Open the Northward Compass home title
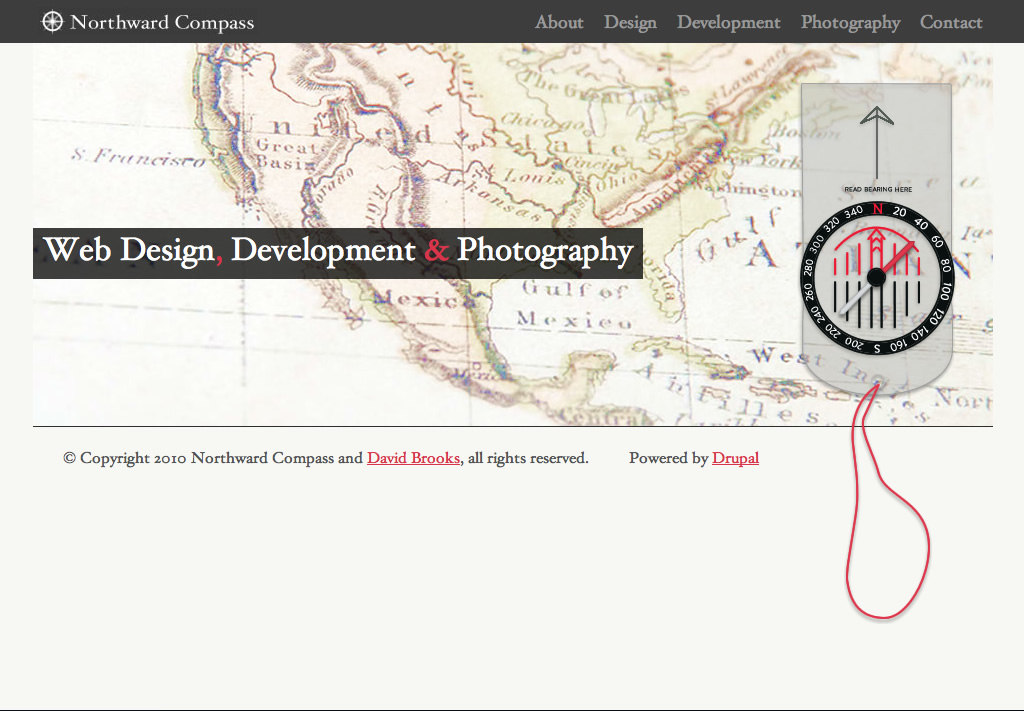 [162, 22]
